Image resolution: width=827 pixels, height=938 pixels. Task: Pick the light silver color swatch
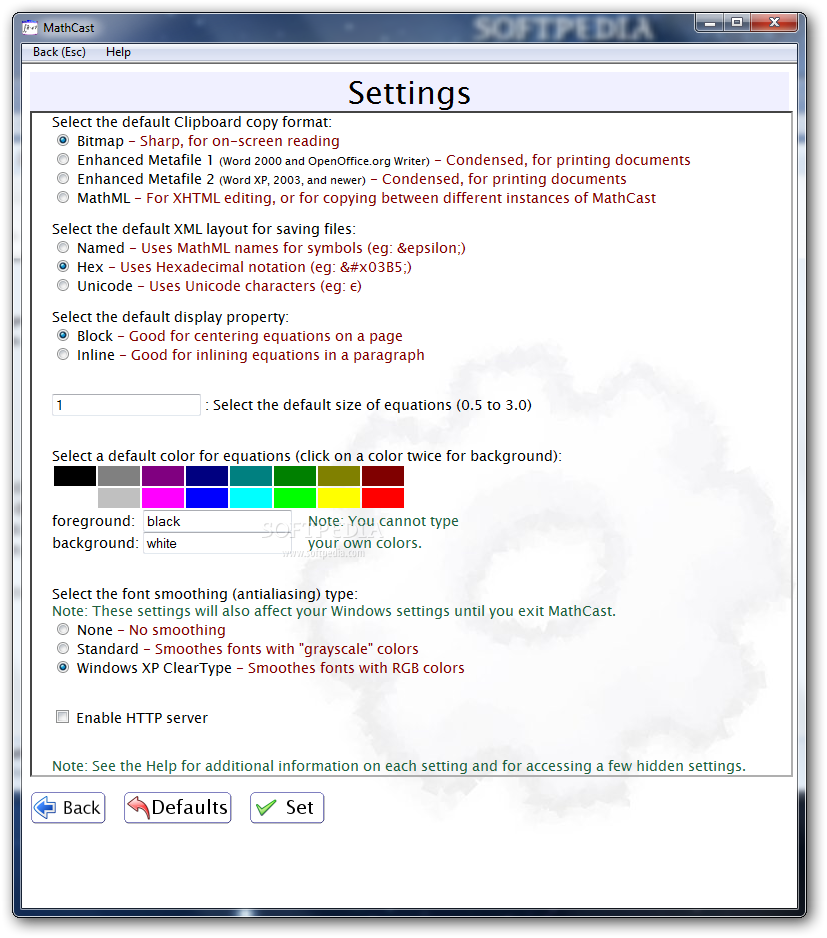[118, 498]
